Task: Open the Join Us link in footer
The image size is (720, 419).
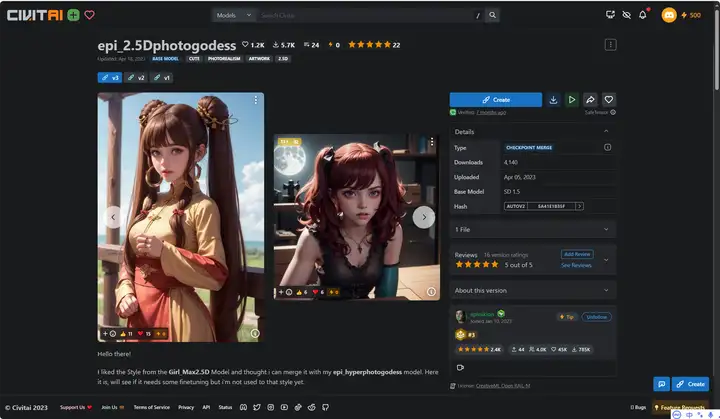Action: [x=112, y=407]
